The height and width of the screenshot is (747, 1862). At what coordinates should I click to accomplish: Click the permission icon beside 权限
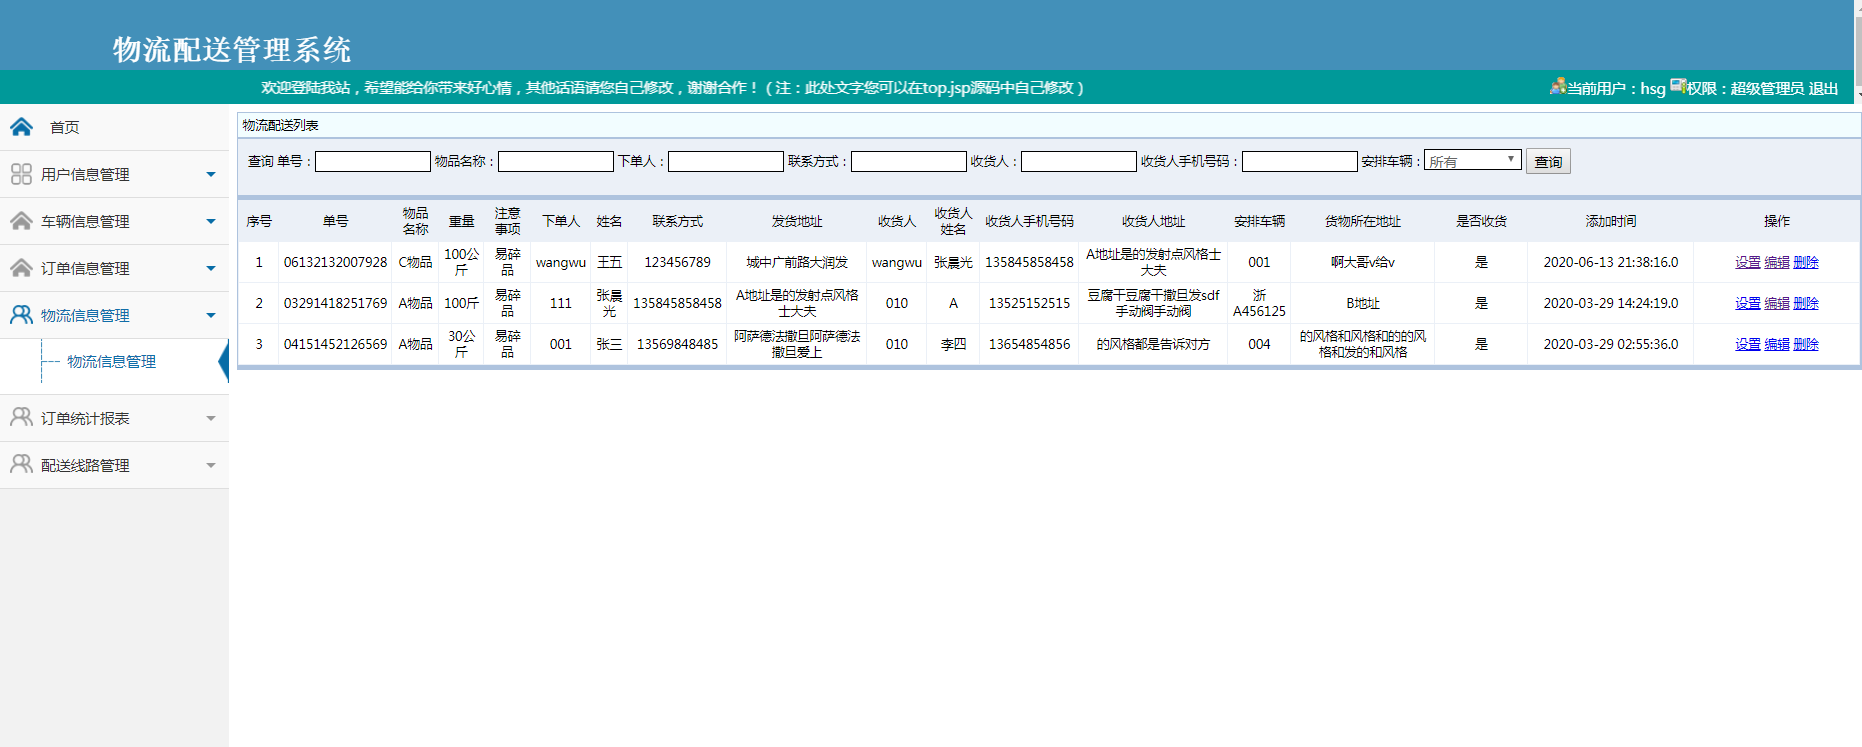click(1678, 86)
